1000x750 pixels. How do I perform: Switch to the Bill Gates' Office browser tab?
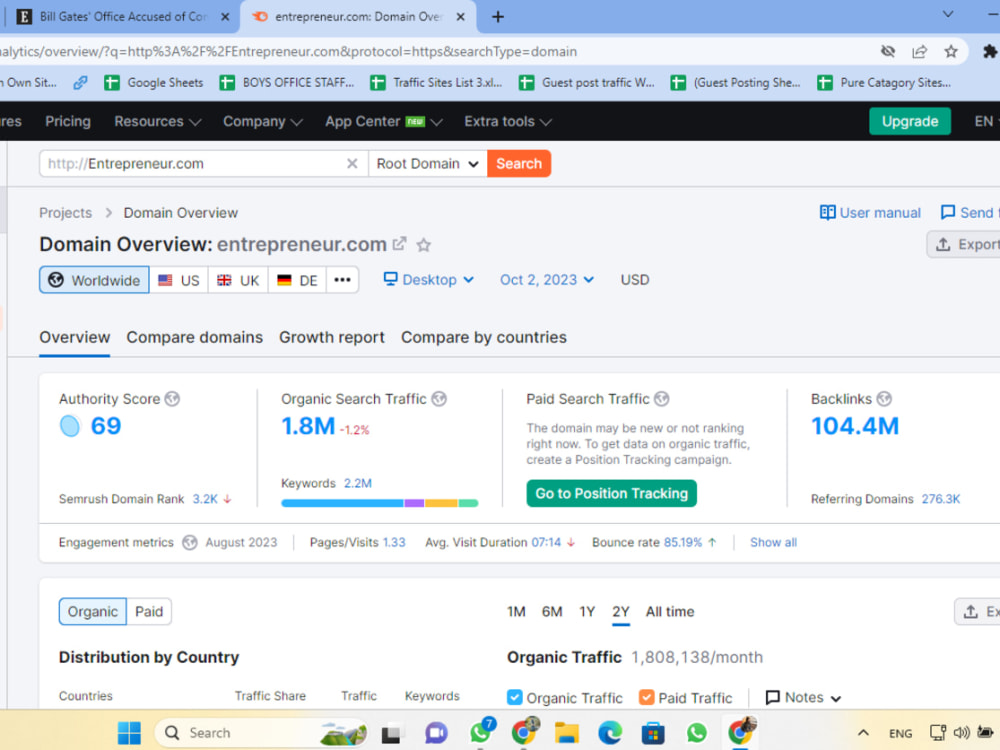122,17
